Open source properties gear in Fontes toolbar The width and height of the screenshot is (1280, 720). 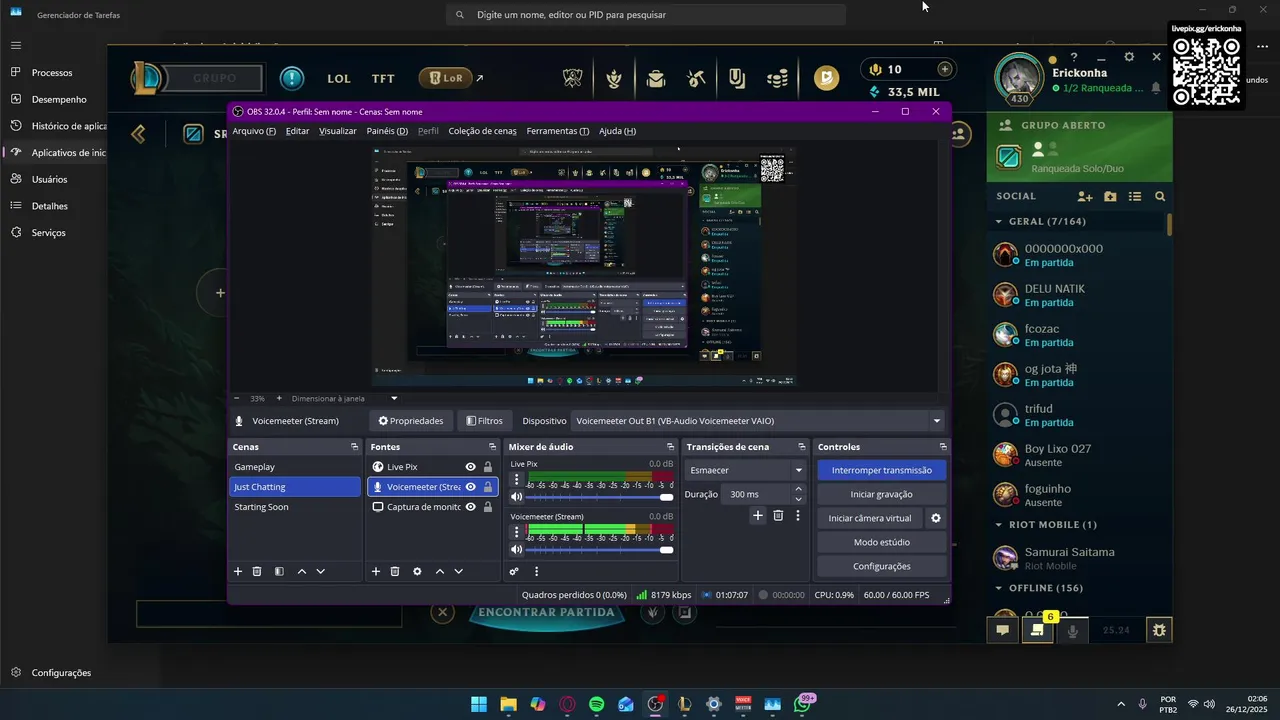417,571
